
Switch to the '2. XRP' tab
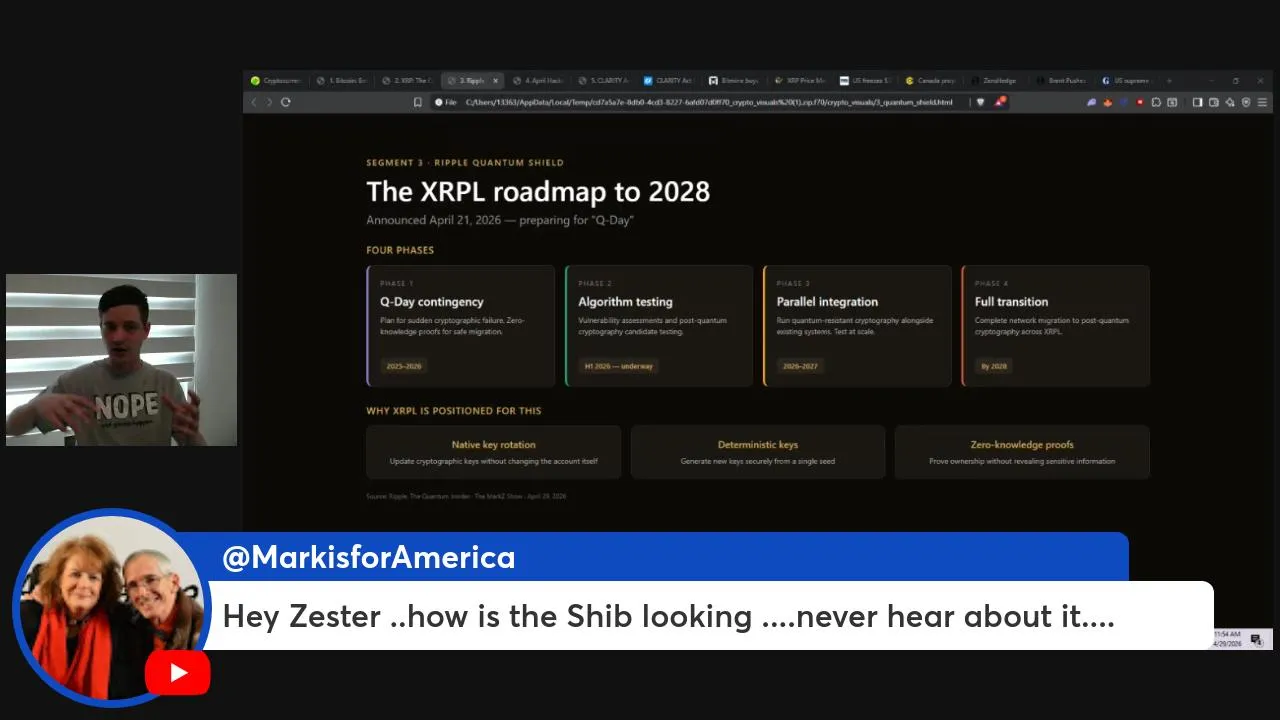tap(408, 81)
